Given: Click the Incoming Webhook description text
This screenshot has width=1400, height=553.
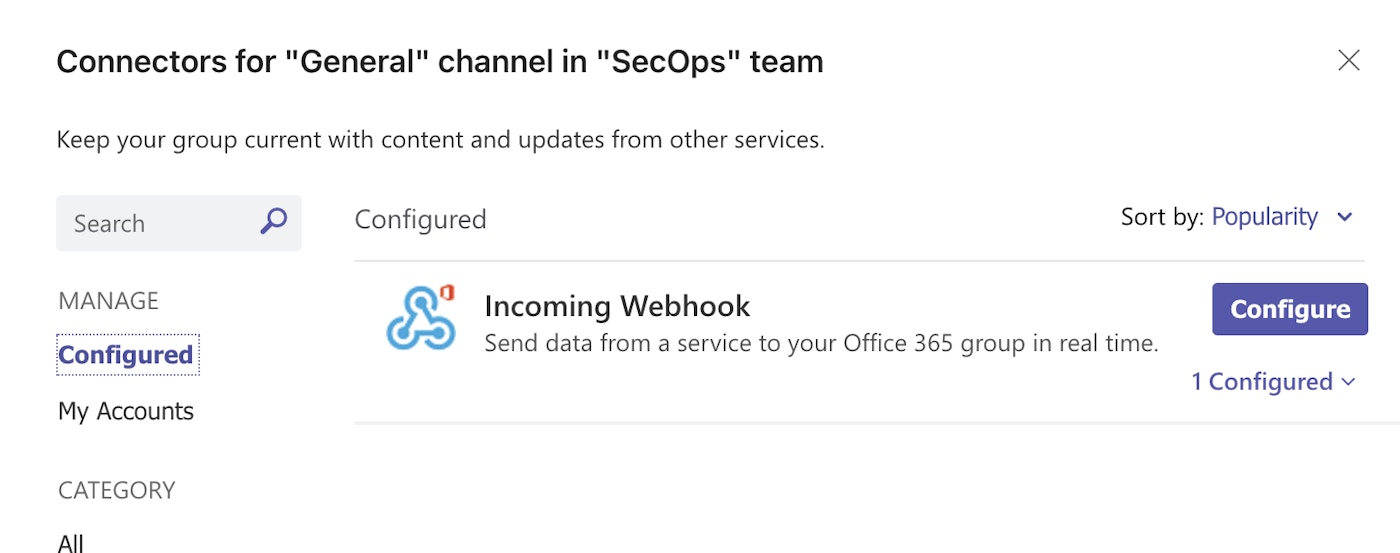Looking at the screenshot, I should tap(821, 344).
